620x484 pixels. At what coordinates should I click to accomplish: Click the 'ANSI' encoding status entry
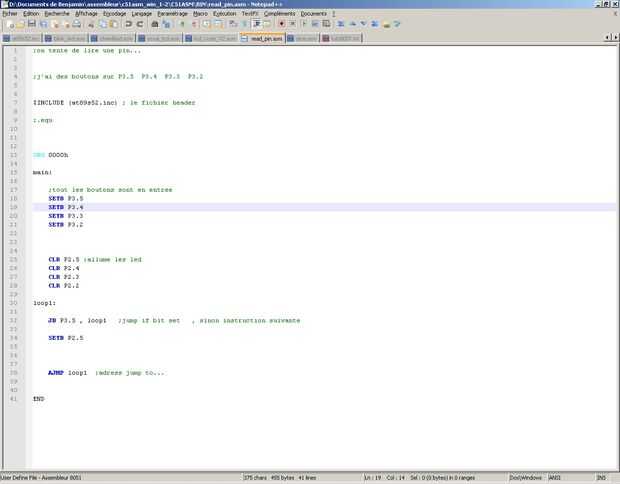pos(554,478)
